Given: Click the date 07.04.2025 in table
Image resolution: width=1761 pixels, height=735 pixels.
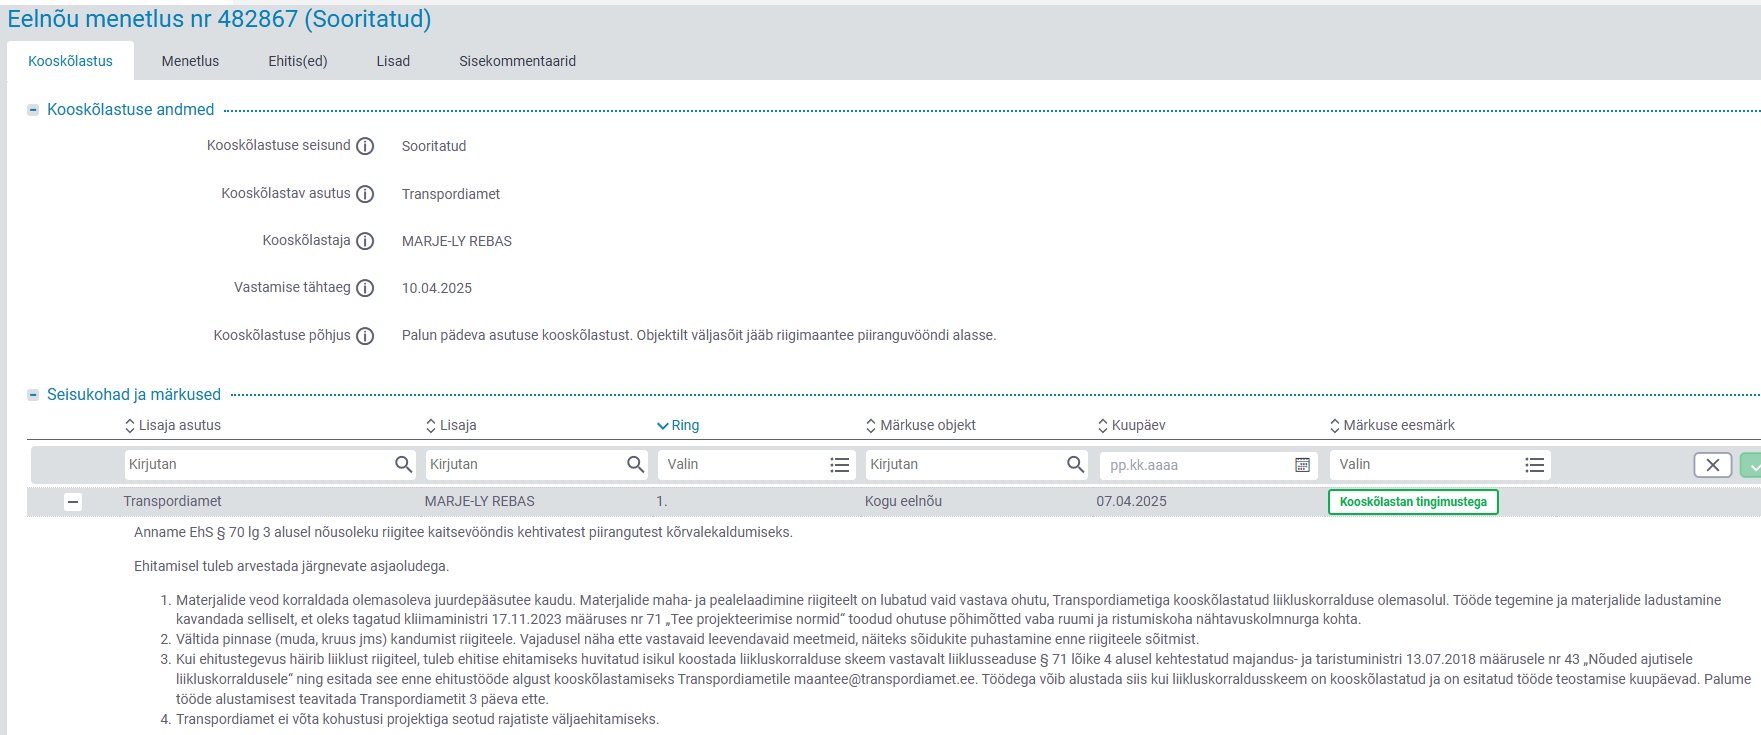Looking at the screenshot, I should [1131, 501].
